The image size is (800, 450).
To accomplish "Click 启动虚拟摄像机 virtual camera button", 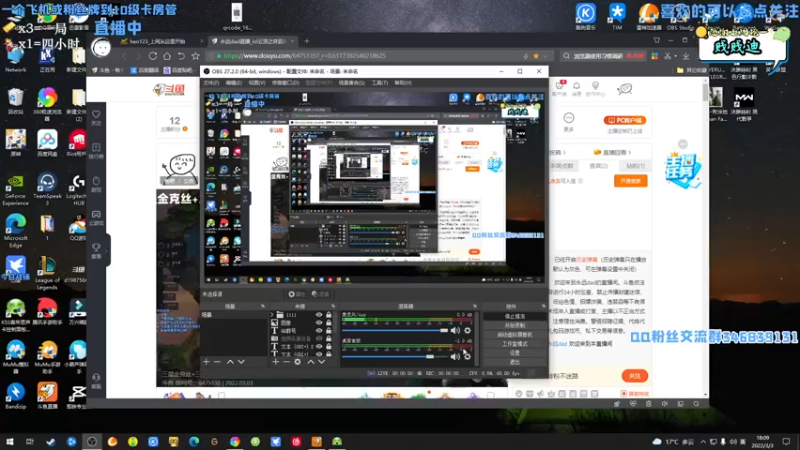I will (515, 335).
